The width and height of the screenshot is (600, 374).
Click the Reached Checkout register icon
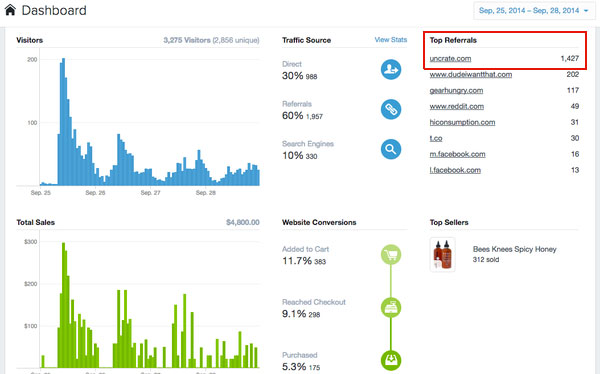pyautogui.click(x=391, y=307)
